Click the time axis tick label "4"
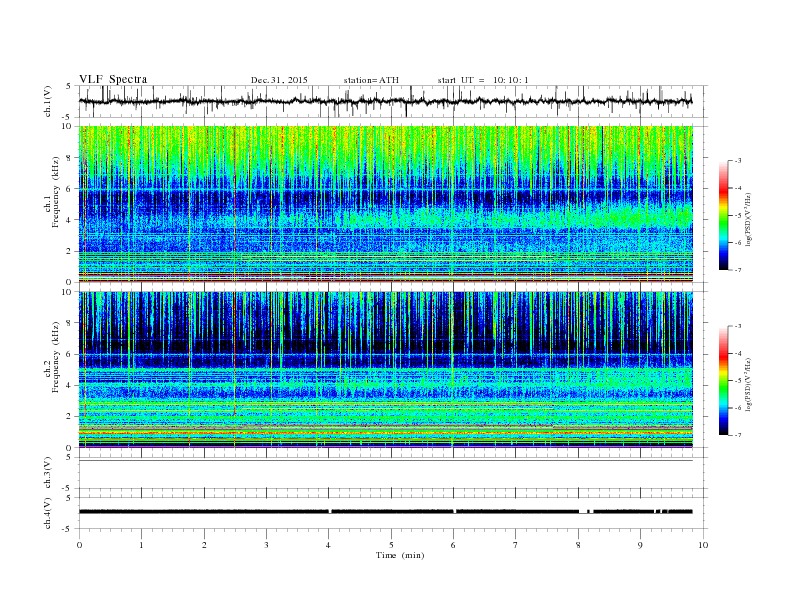This screenshot has height=612, width=792. coord(329,545)
